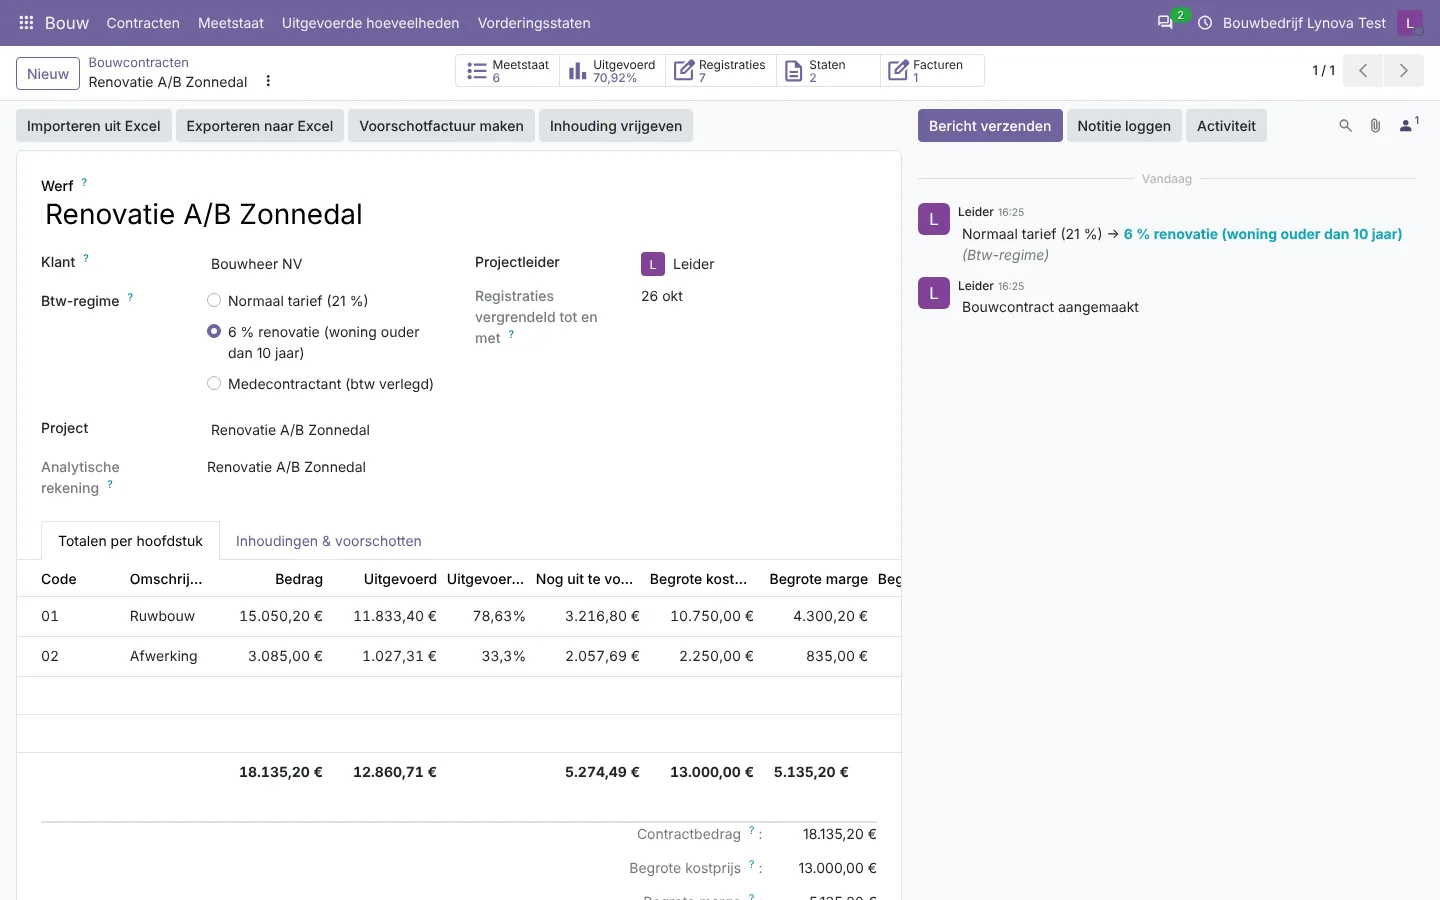Open the Uitgevoerd 70,92% stat button
Image resolution: width=1440 pixels, height=900 pixels.
[612, 71]
